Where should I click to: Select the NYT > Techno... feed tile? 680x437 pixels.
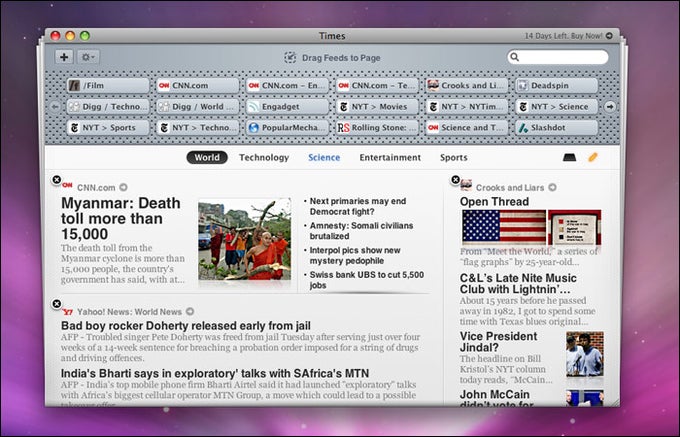tap(198, 128)
